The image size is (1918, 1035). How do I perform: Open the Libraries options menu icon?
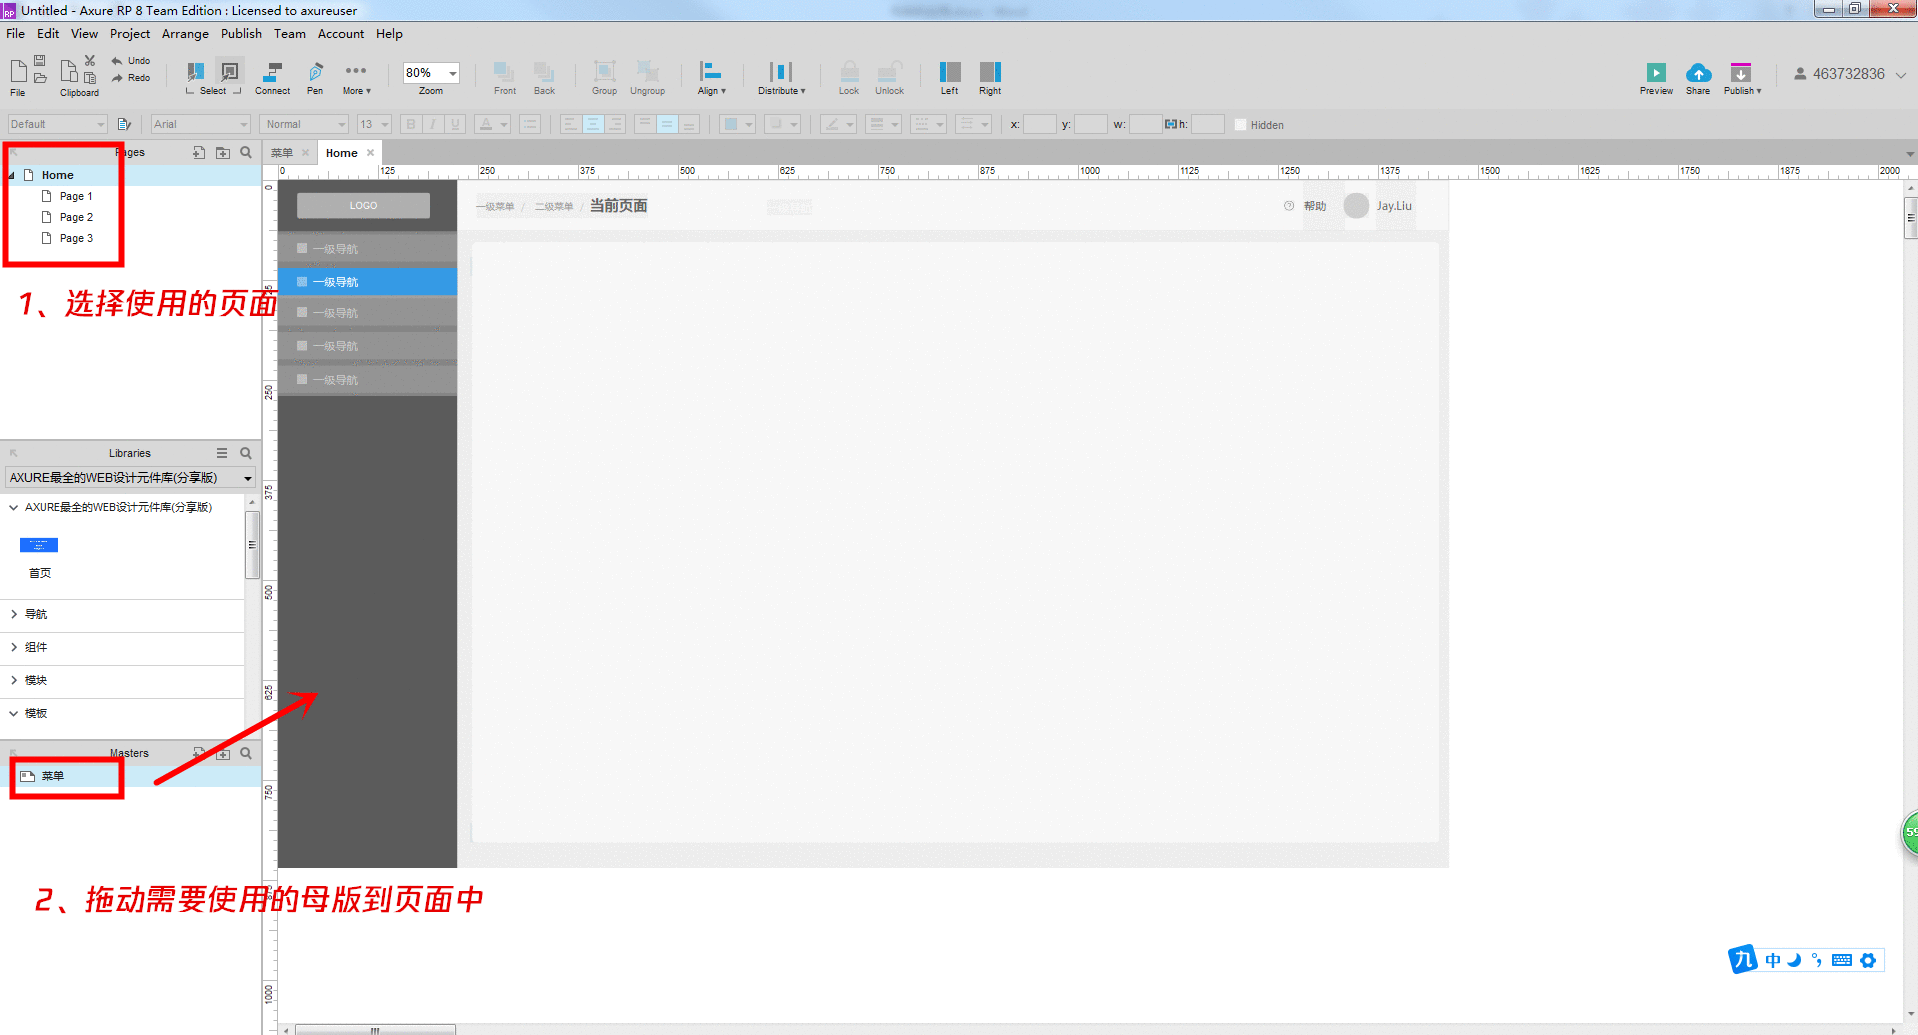point(222,453)
